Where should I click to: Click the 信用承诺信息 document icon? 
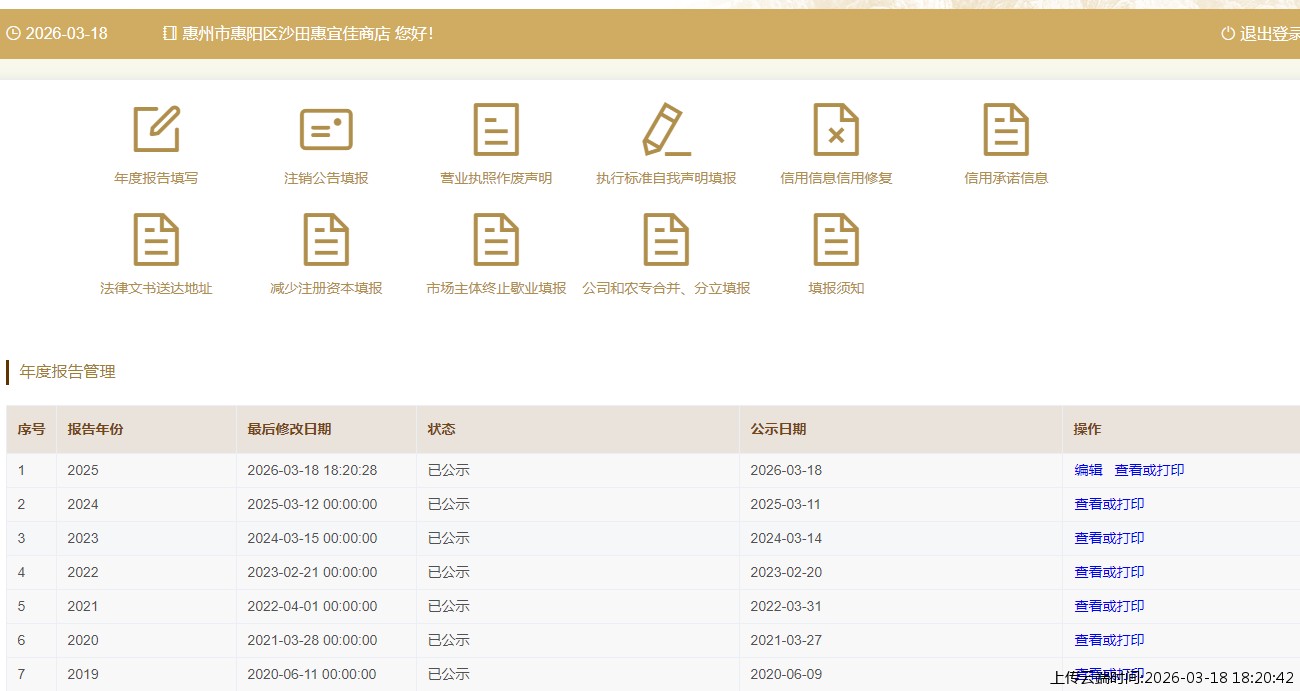coord(1006,130)
